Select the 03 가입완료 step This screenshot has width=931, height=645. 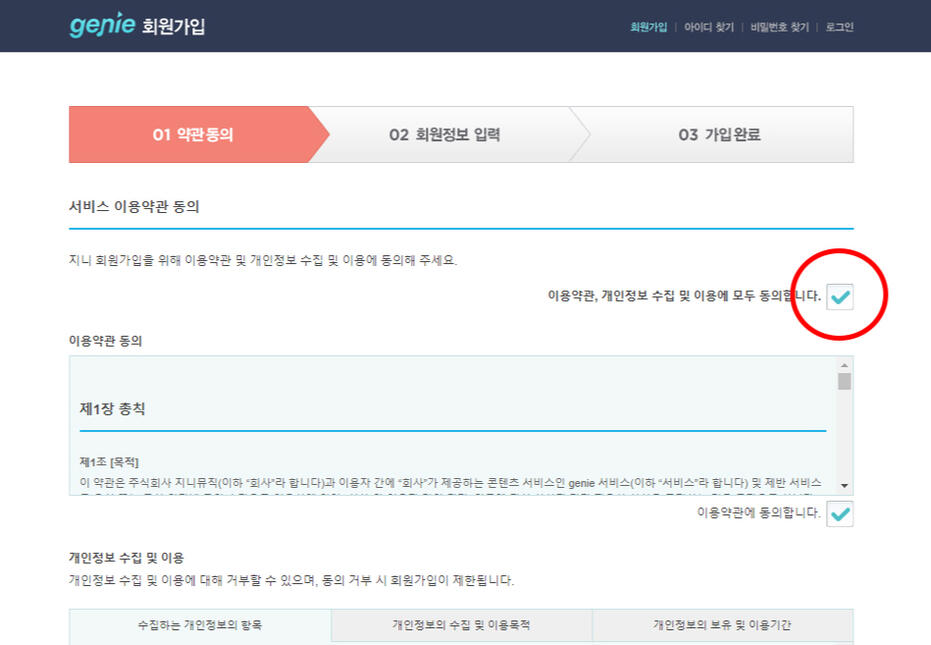point(719,135)
